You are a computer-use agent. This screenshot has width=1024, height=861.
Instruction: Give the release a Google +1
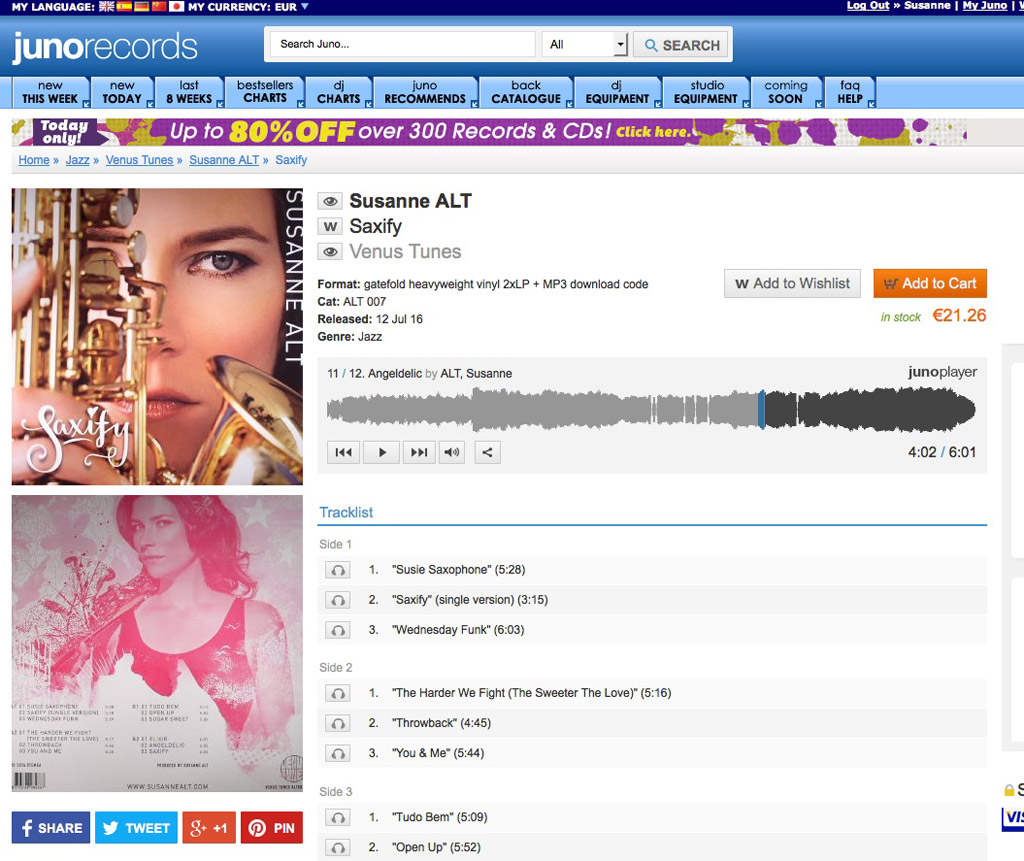pos(209,828)
